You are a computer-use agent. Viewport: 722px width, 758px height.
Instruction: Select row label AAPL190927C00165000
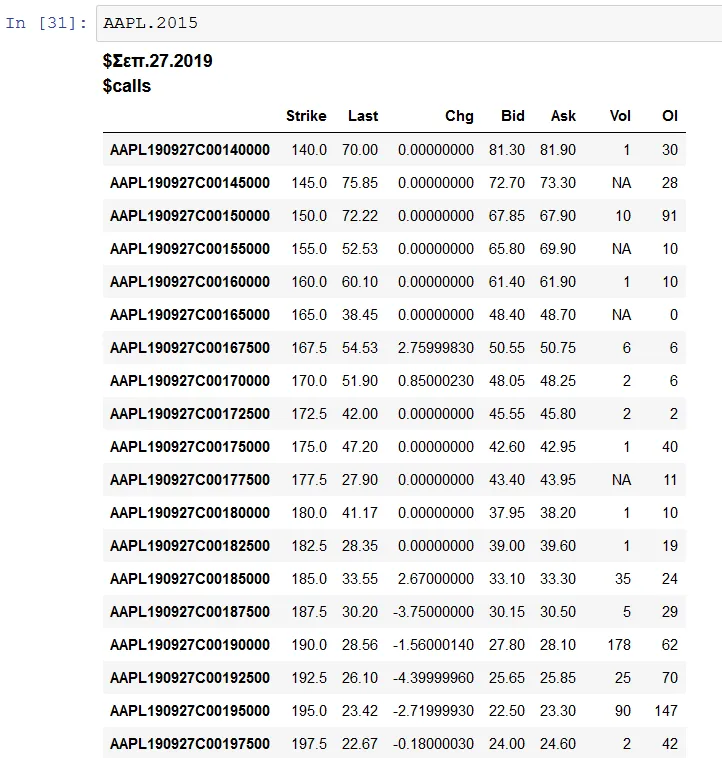(190, 315)
